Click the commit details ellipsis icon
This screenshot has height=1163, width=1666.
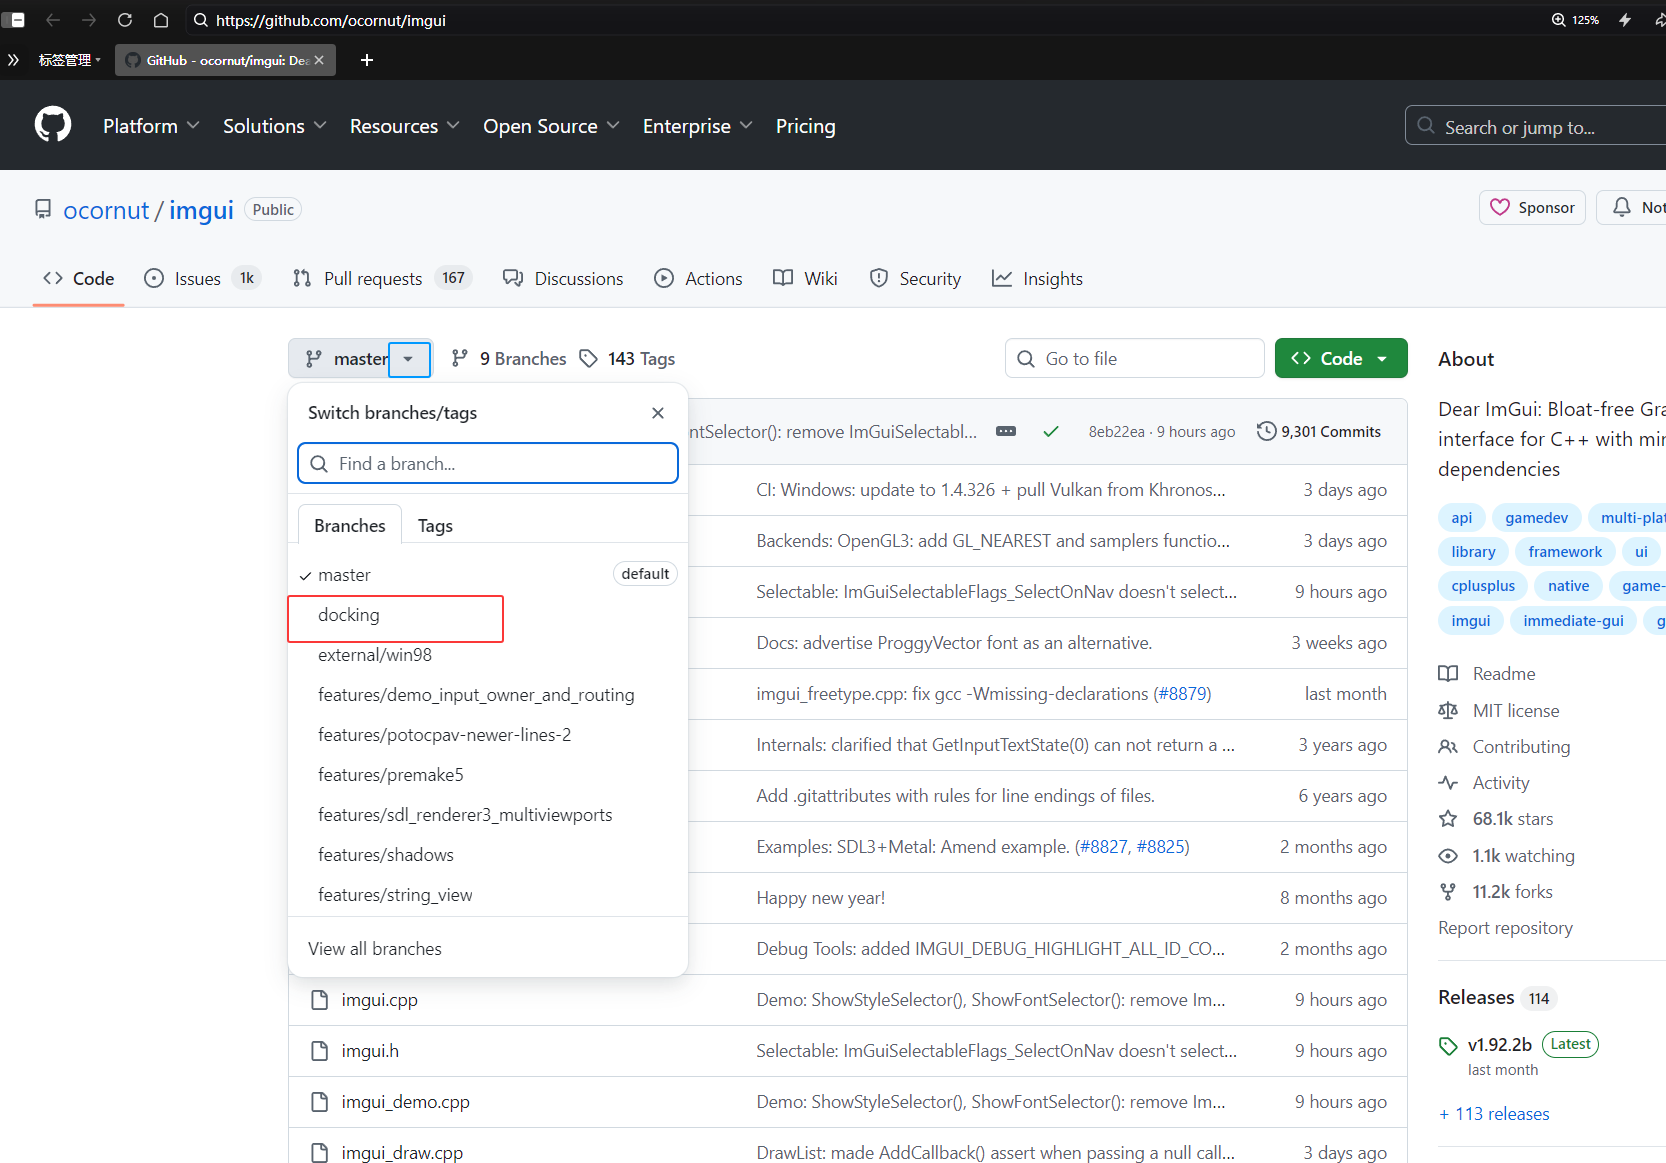coord(1006,431)
